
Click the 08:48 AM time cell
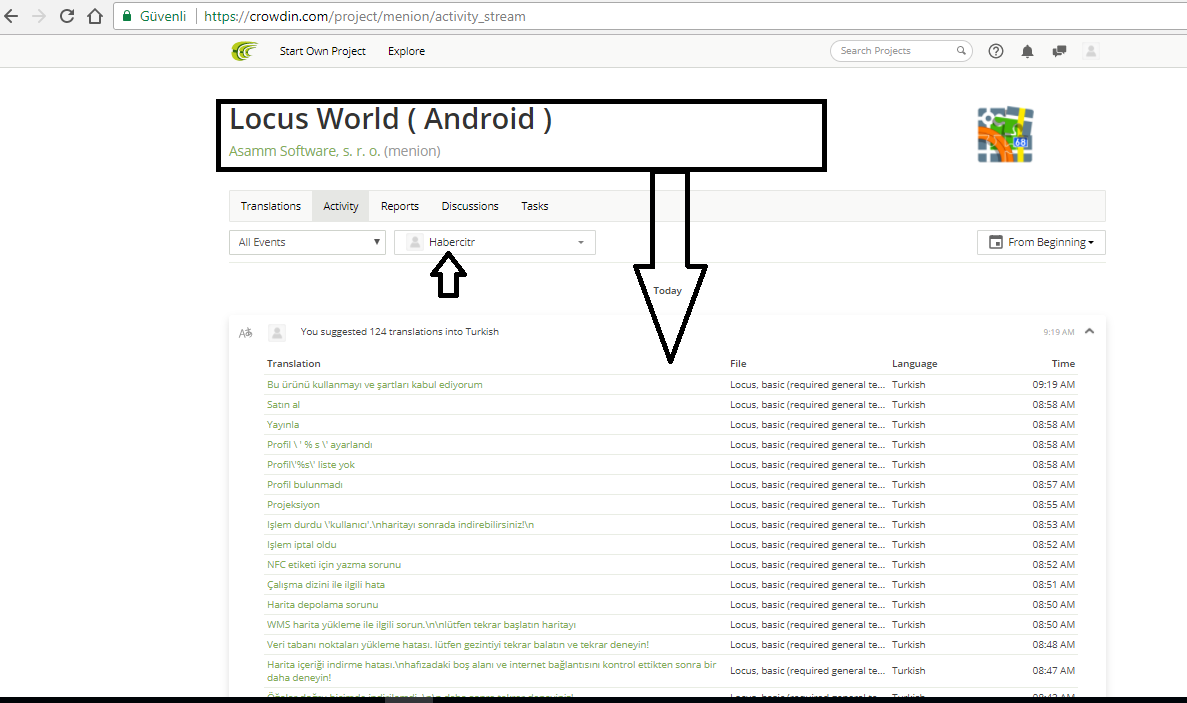click(1053, 645)
